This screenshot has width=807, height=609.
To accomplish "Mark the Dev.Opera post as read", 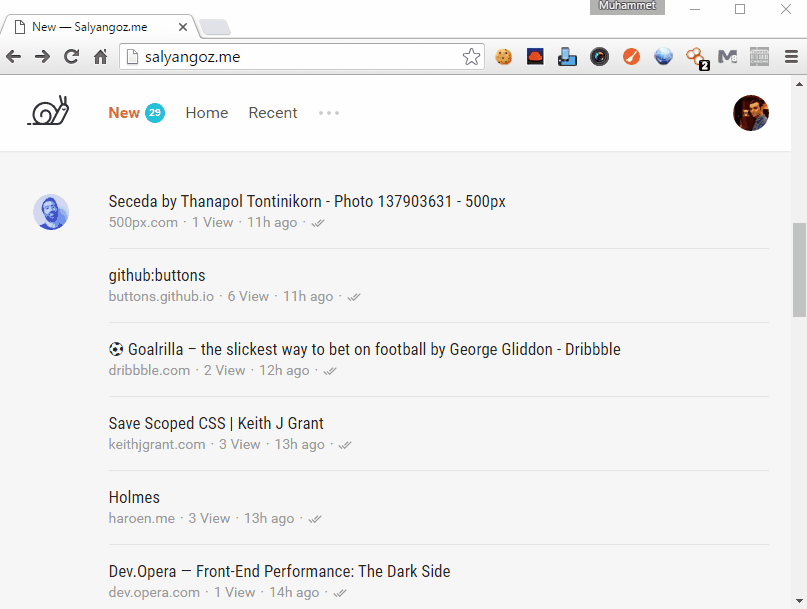I will (x=340, y=594).
